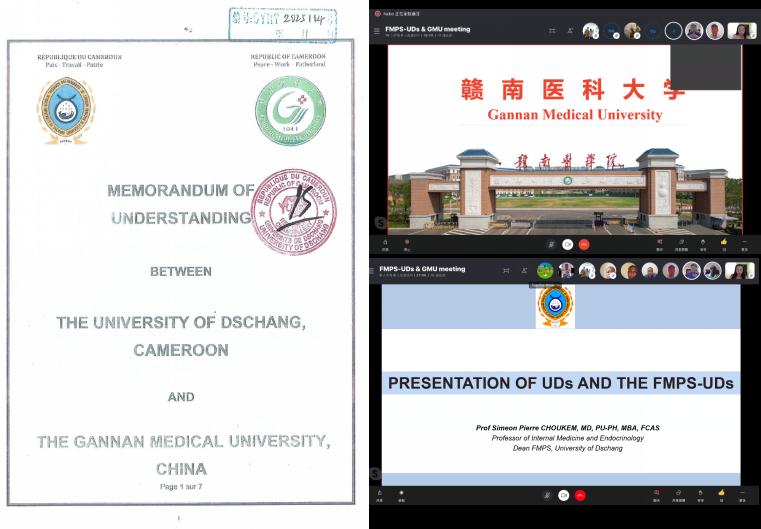761x529 pixels.
Task: Switch layout view icon in top meeting header
Action: [551, 31]
